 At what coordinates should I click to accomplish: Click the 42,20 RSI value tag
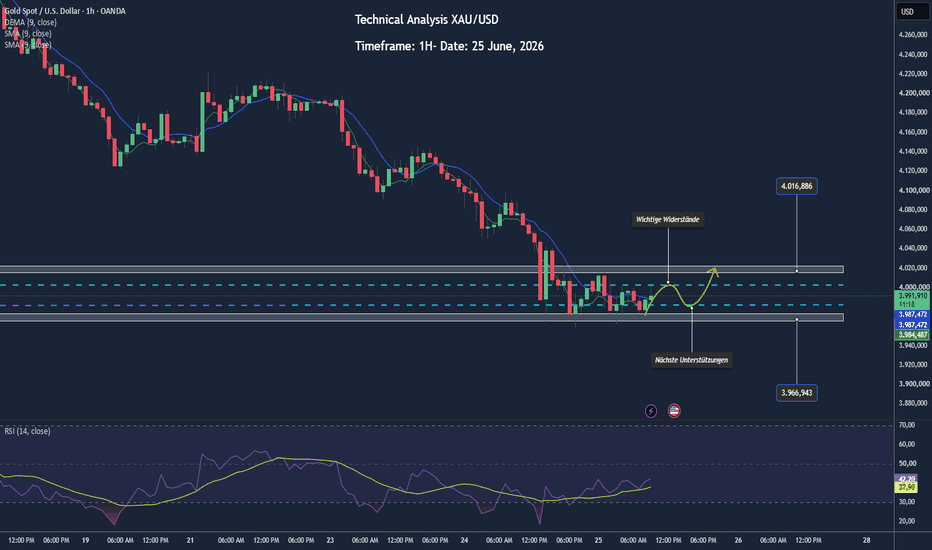[x=906, y=479]
